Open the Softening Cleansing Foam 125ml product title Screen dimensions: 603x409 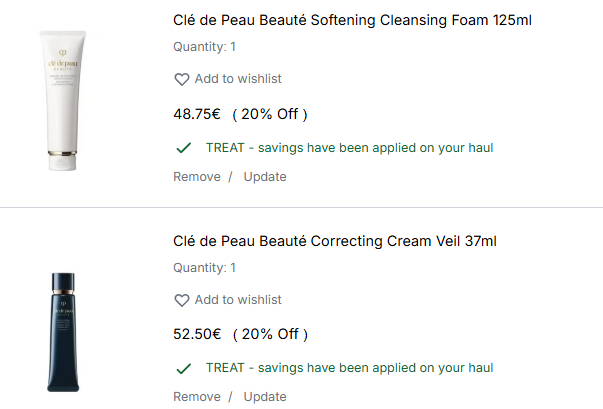click(x=352, y=20)
